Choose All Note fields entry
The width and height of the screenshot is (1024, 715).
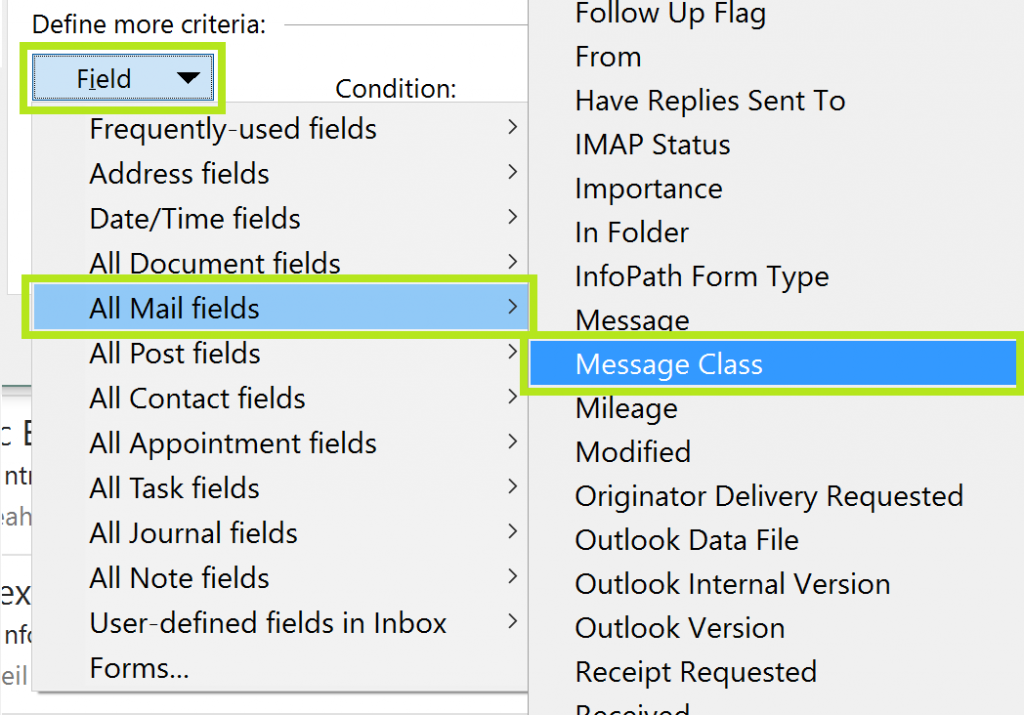coord(179,578)
